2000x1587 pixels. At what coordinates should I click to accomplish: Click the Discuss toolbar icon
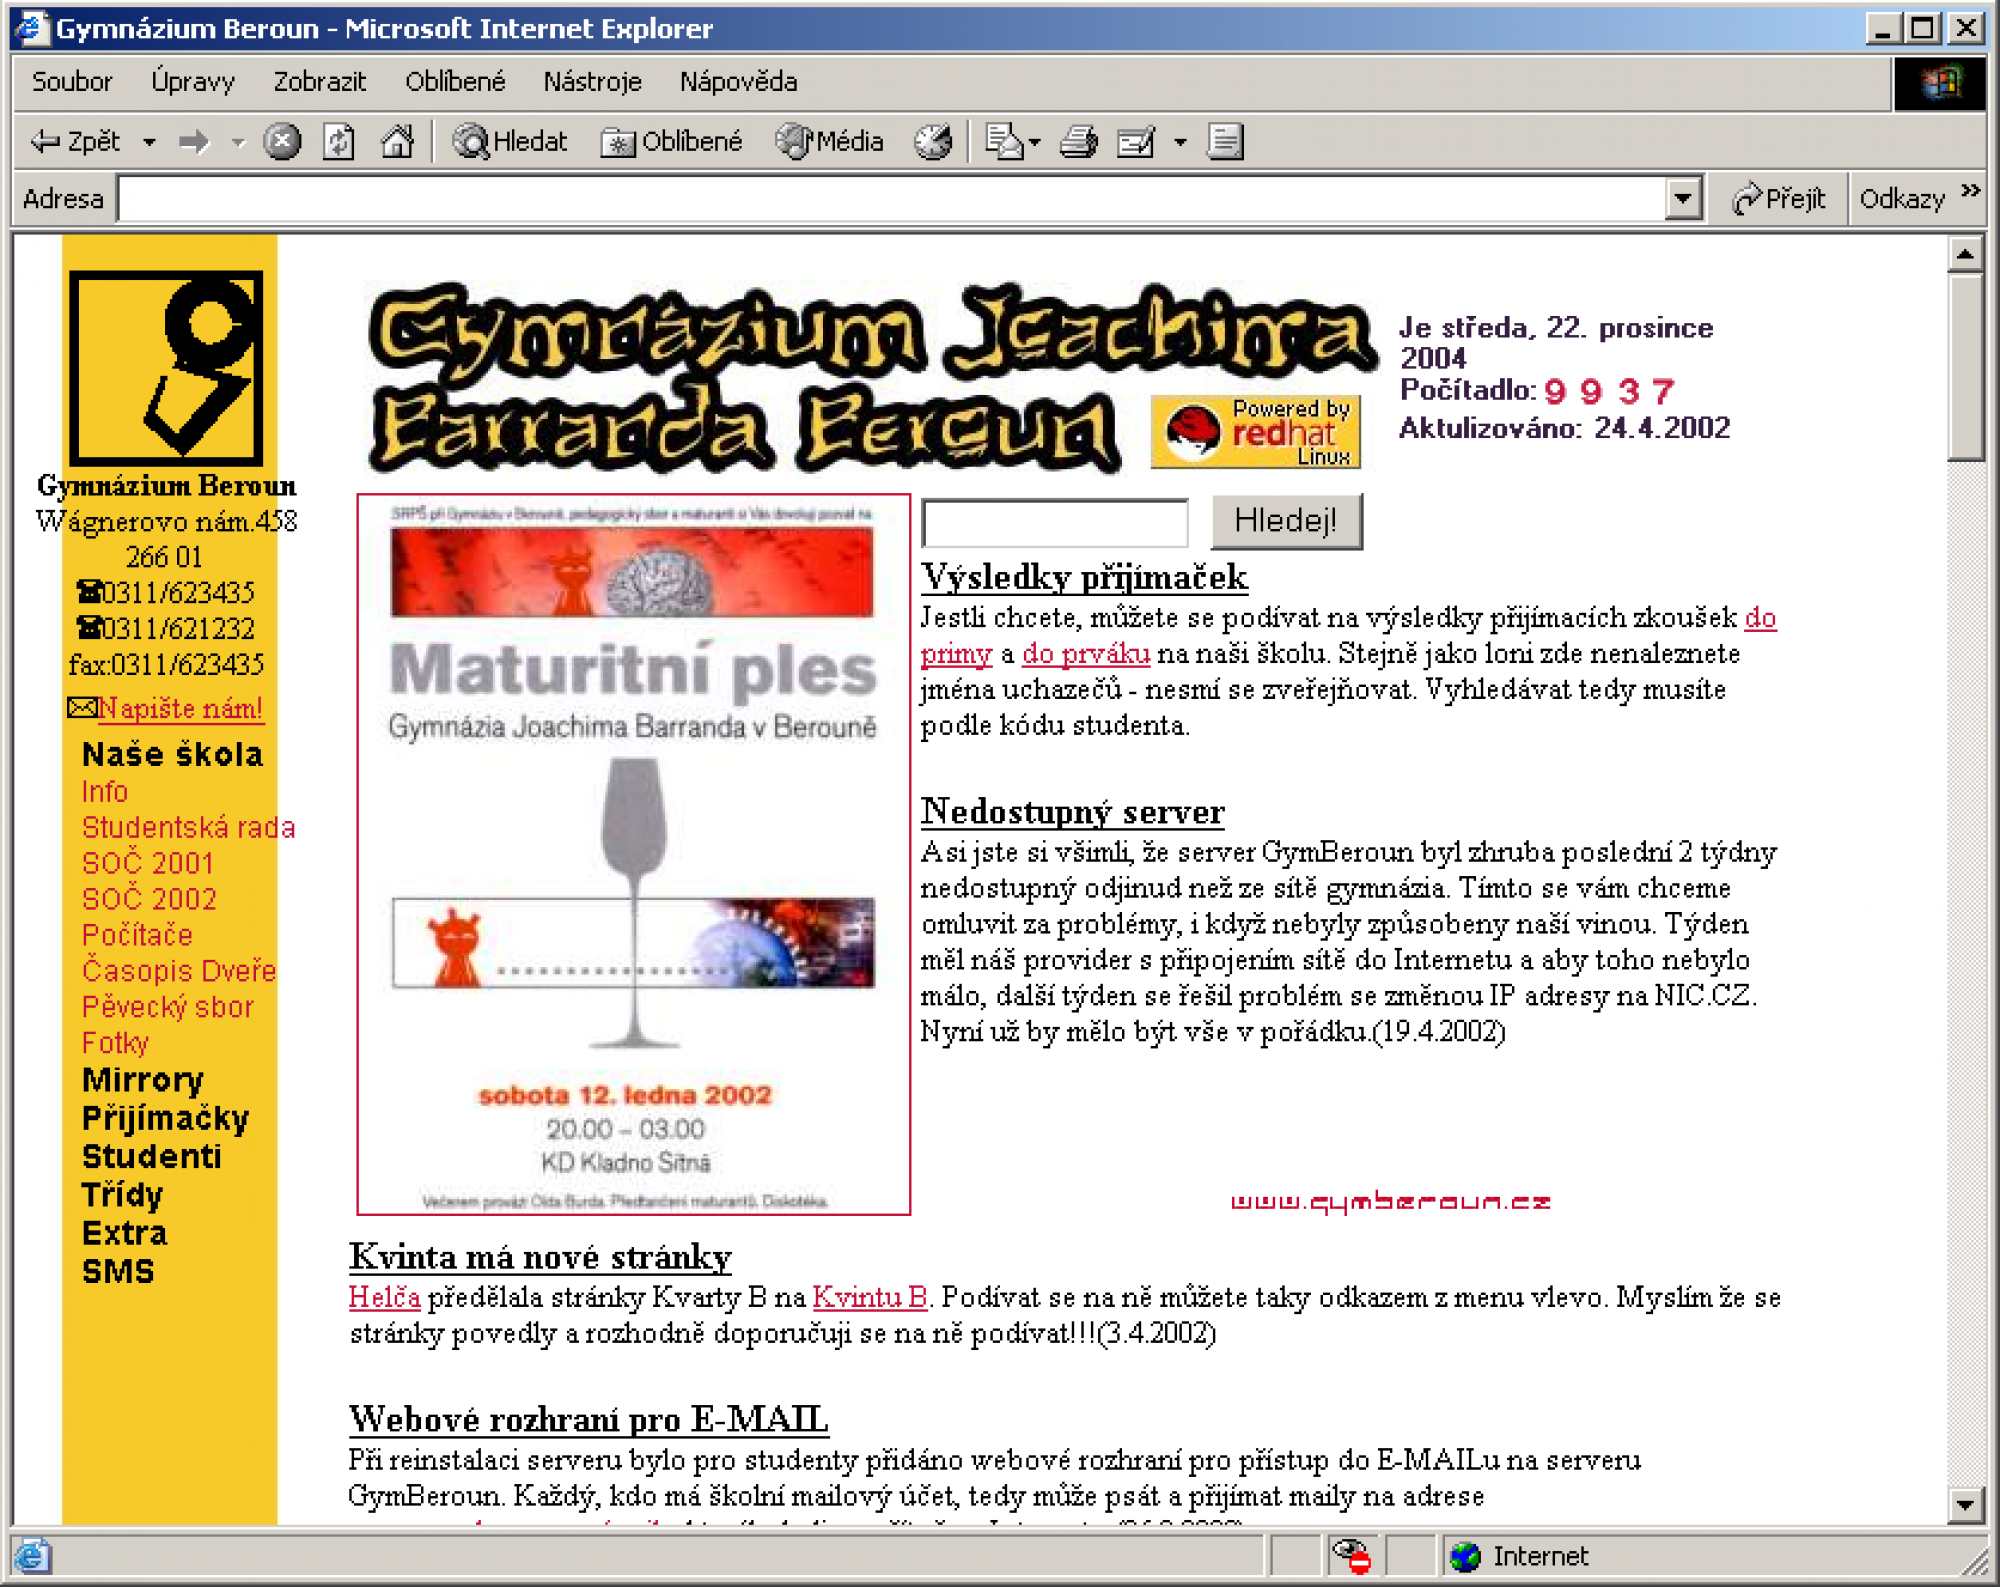(x=1225, y=141)
